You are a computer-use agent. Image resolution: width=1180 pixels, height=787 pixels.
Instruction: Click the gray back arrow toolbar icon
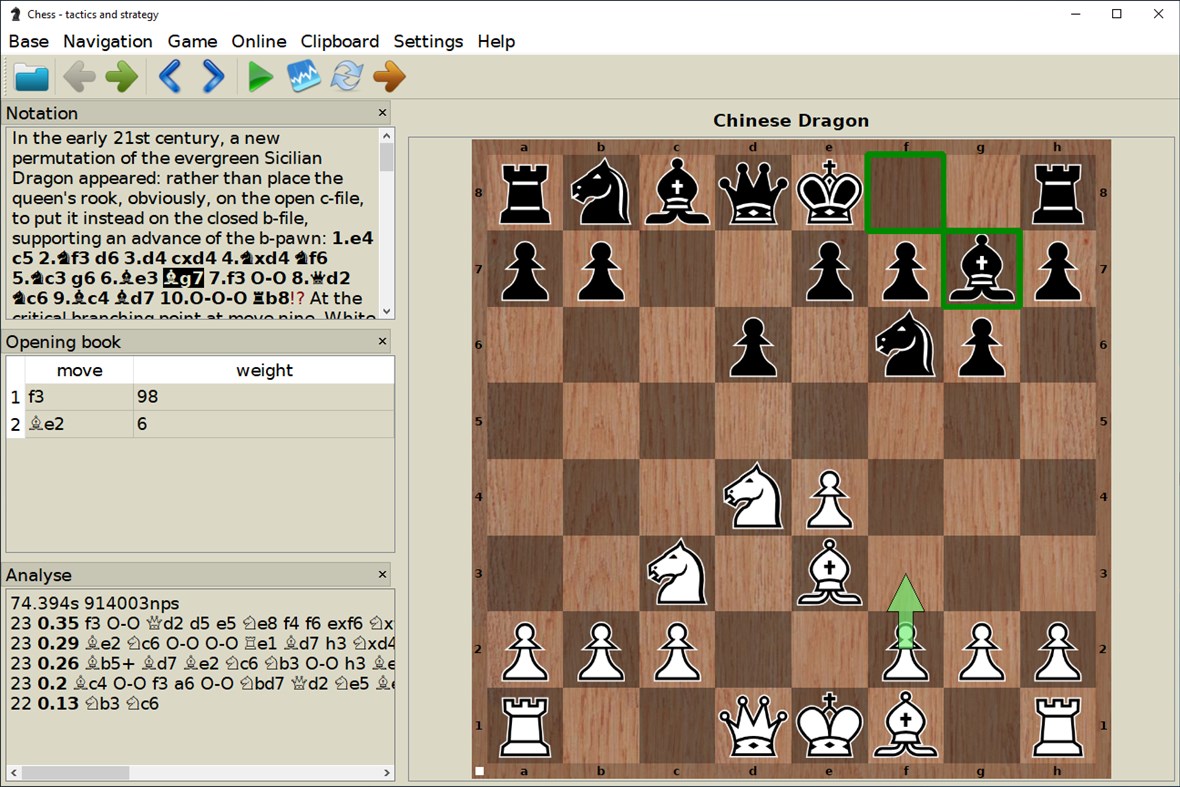(78, 76)
